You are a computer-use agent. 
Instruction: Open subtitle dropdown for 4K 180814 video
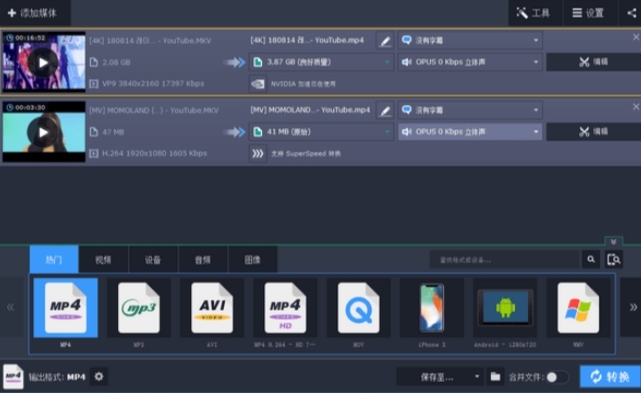(x=470, y=40)
